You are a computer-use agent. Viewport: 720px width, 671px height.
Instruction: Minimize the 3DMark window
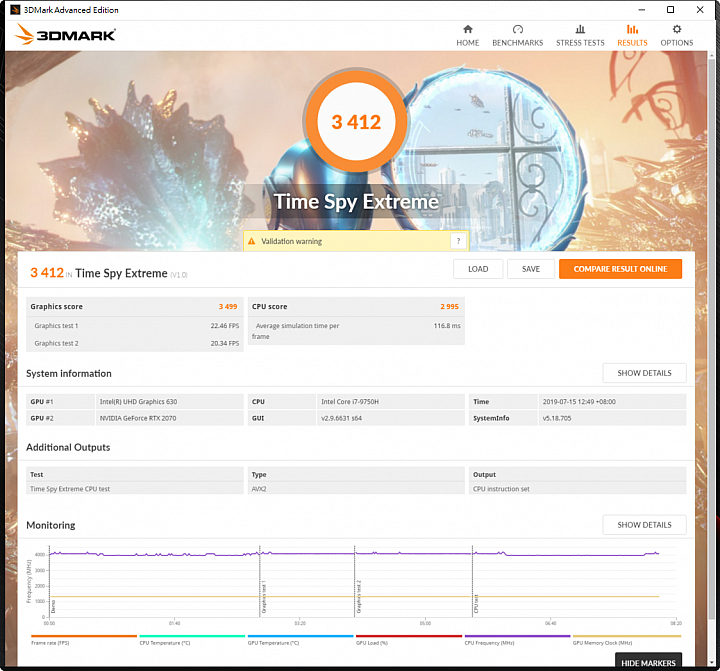[x=641, y=10]
